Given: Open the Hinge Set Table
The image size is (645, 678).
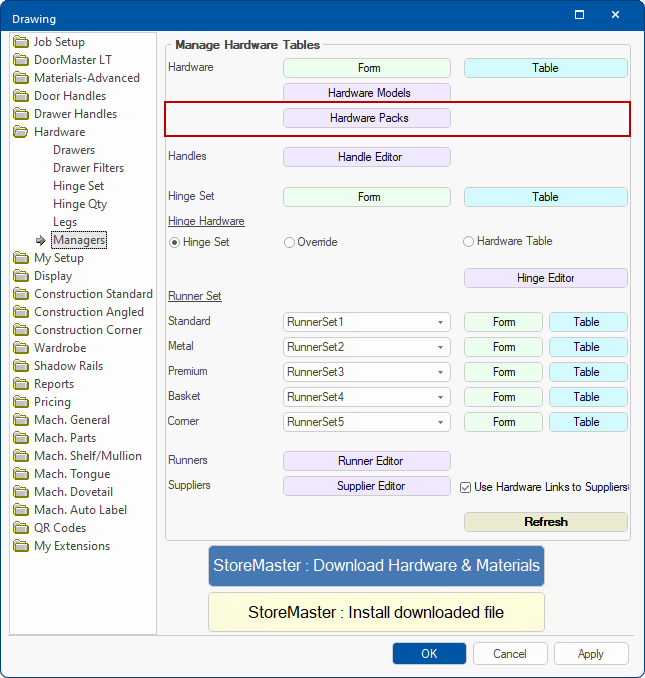Looking at the screenshot, I should point(545,197).
